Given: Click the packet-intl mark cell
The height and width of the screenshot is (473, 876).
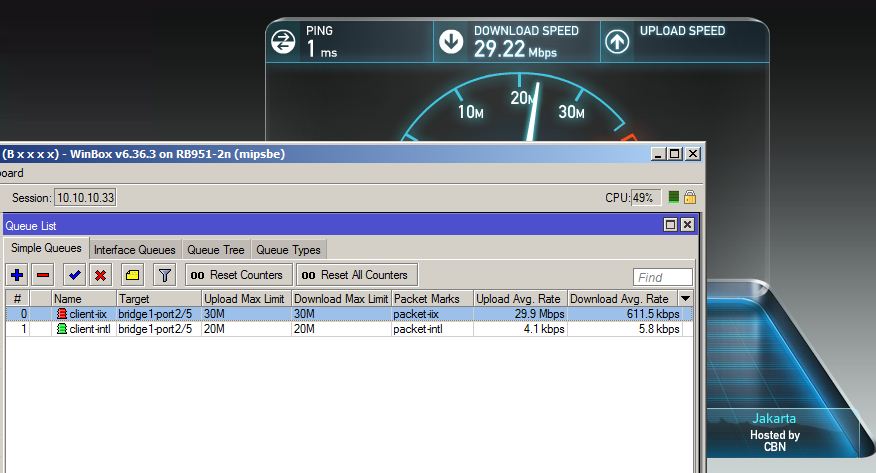Looking at the screenshot, I should tap(432, 329).
